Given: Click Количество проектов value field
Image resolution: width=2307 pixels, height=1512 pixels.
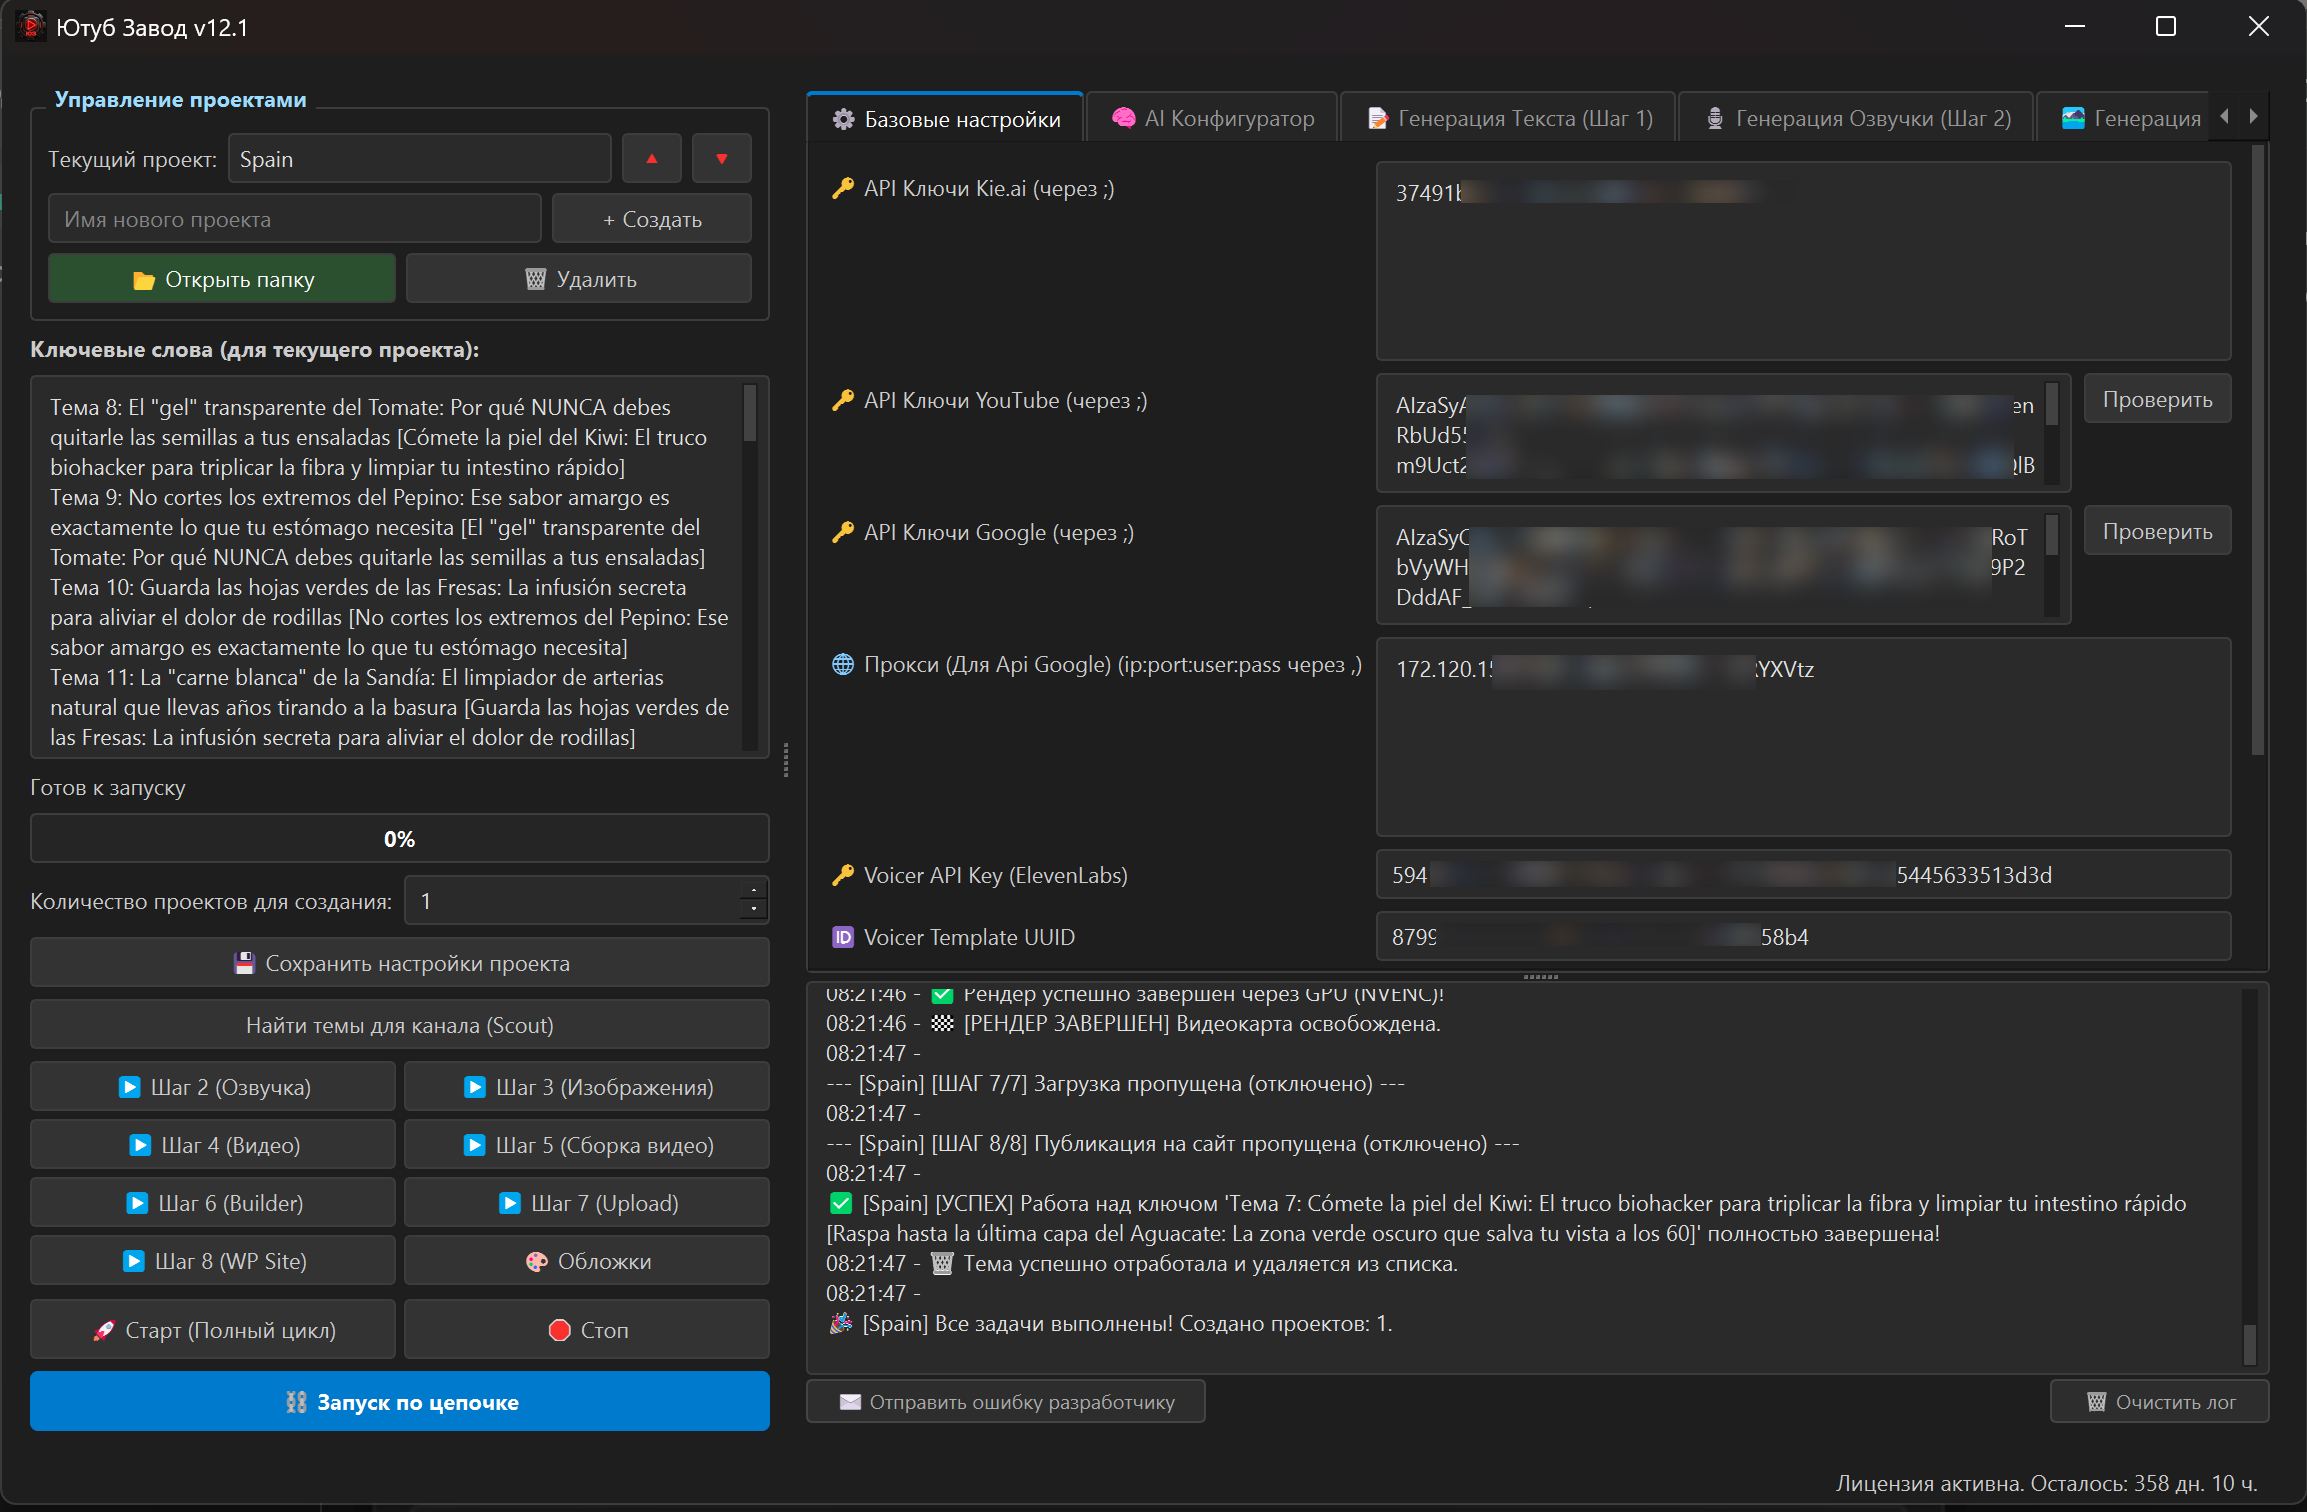Looking at the screenshot, I should coord(572,900).
